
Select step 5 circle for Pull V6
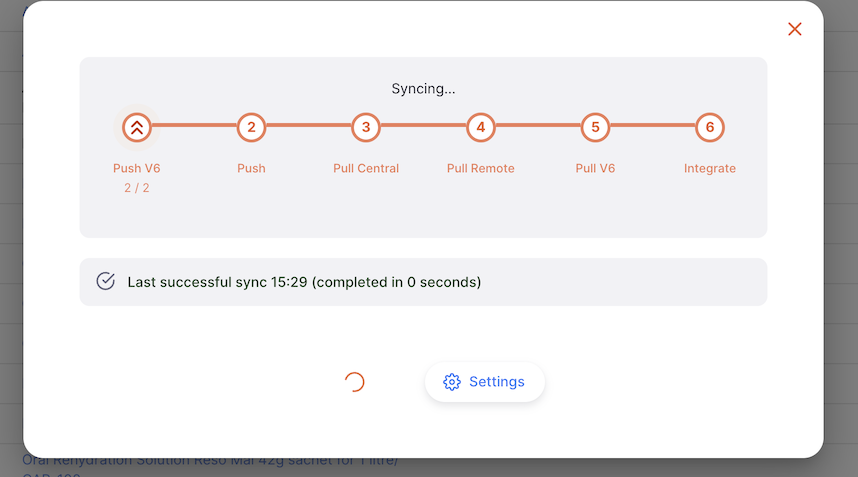[595, 127]
